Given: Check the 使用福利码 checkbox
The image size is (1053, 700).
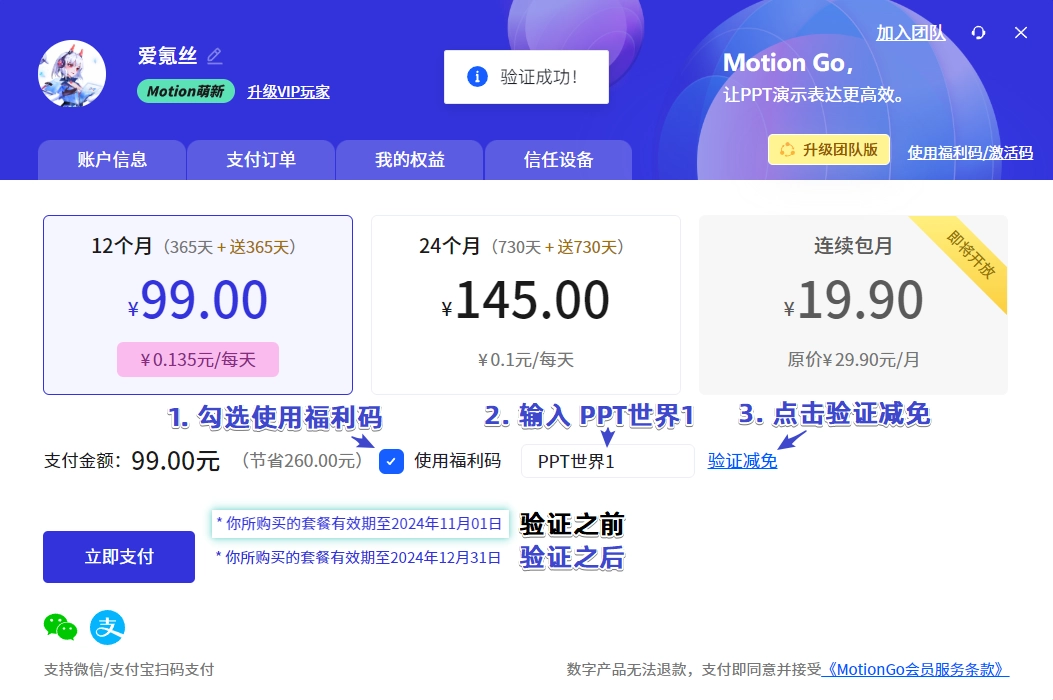Looking at the screenshot, I should 391,461.
